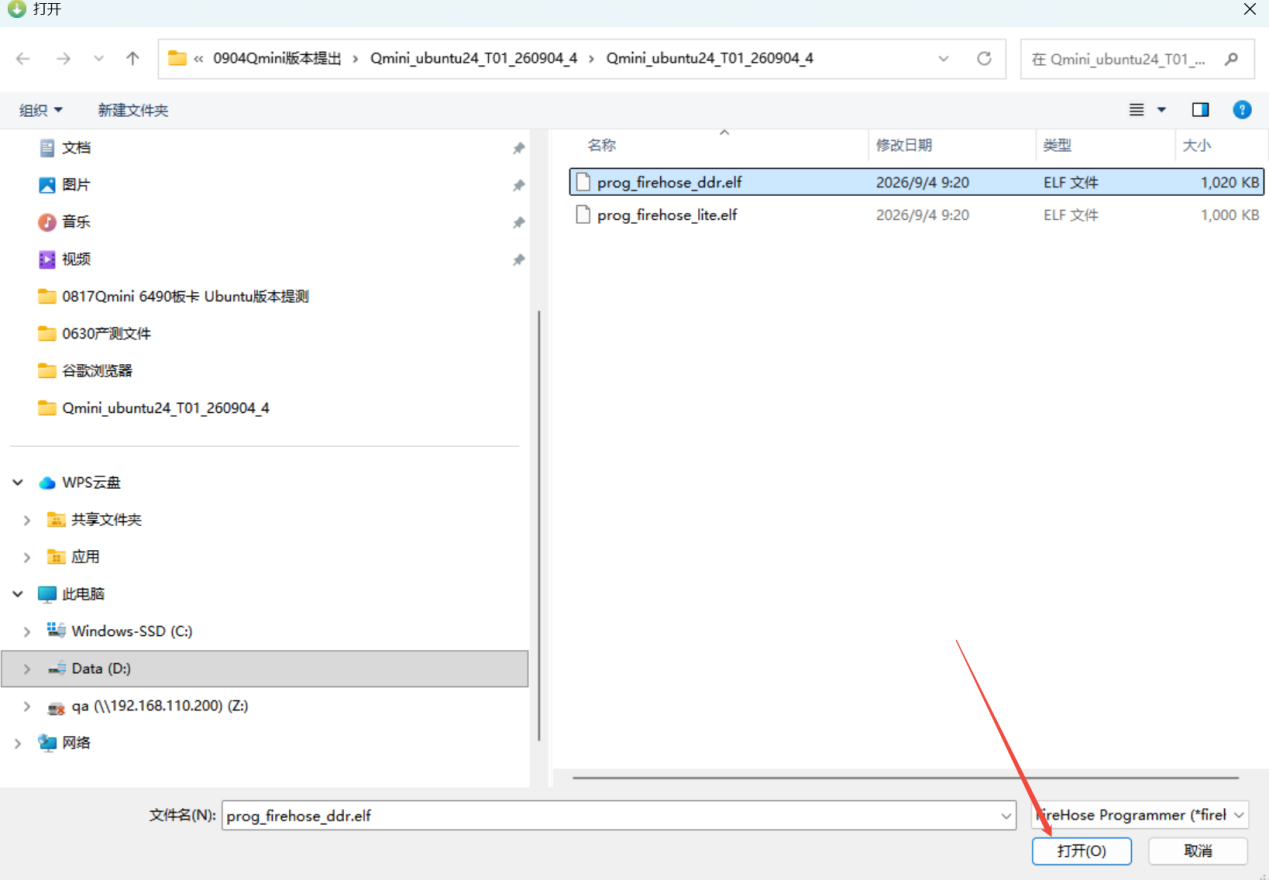Open the 0630产测文件 folder

point(106,333)
